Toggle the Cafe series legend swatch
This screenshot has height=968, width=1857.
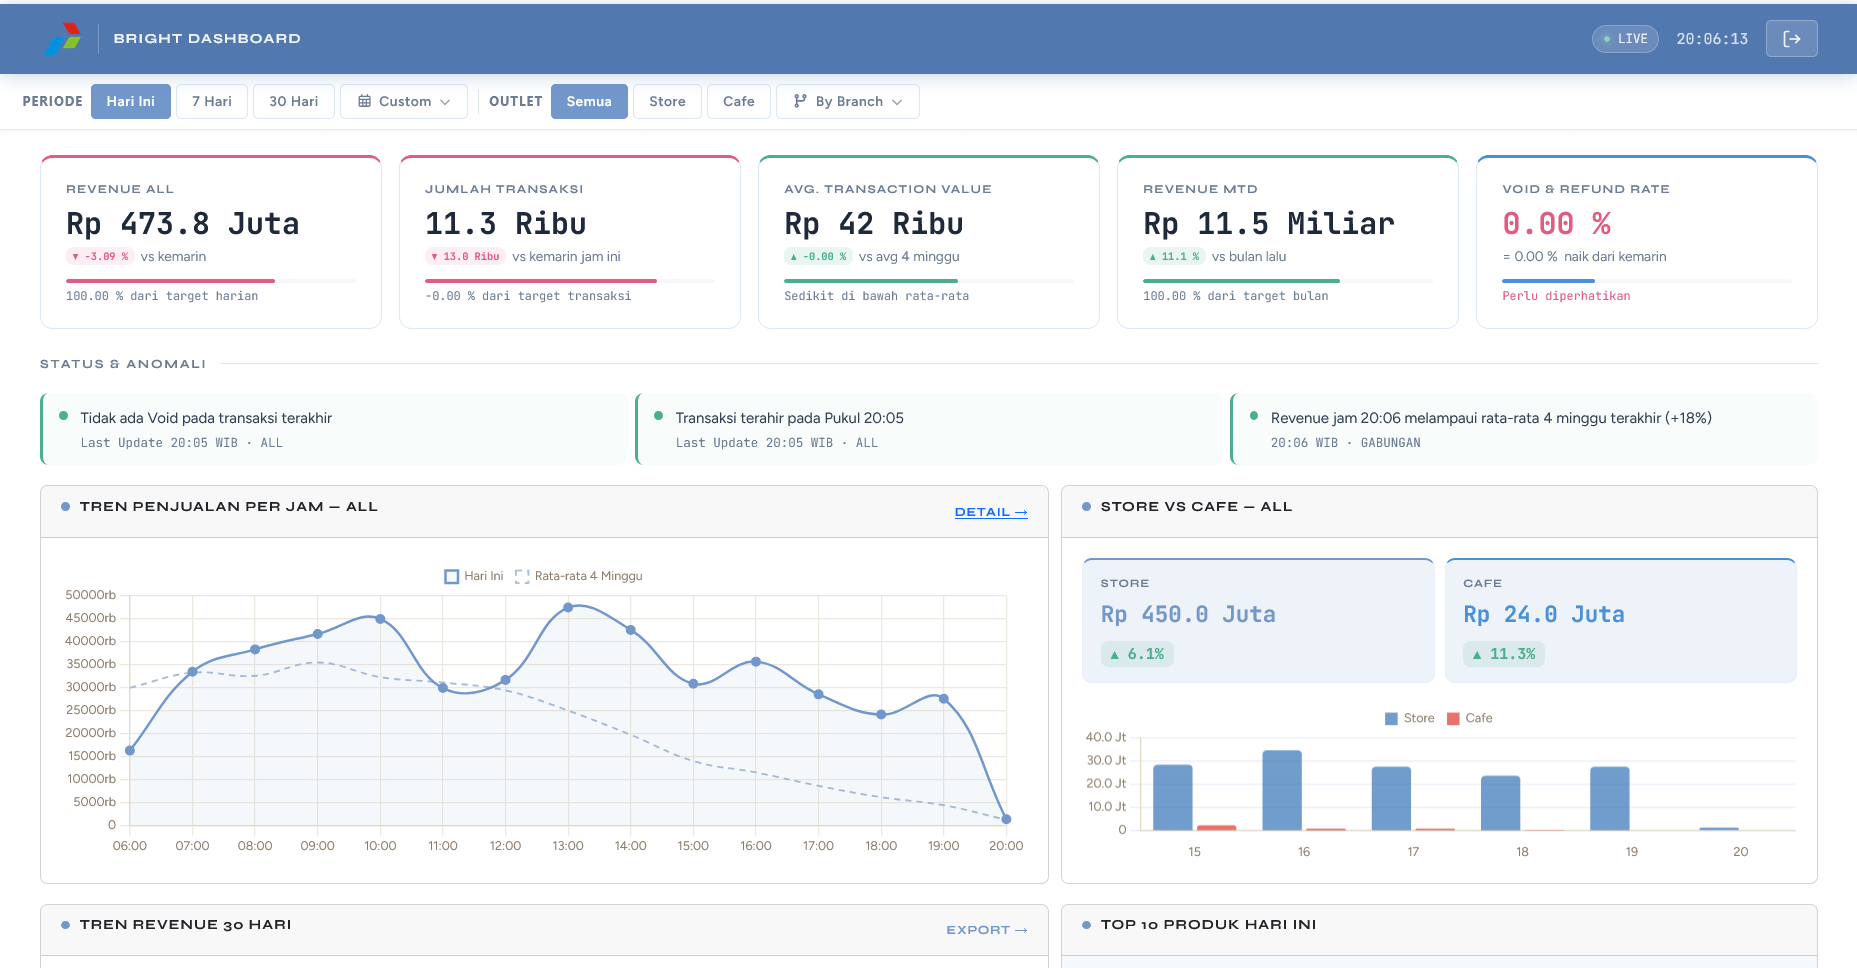tap(1453, 718)
